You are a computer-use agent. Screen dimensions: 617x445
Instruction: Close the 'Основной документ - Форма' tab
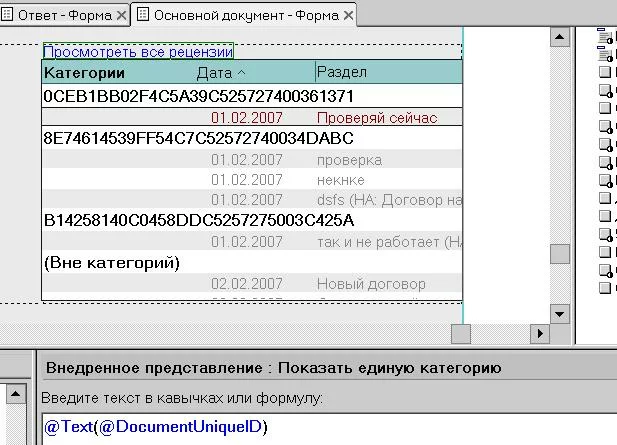pos(348,15)
